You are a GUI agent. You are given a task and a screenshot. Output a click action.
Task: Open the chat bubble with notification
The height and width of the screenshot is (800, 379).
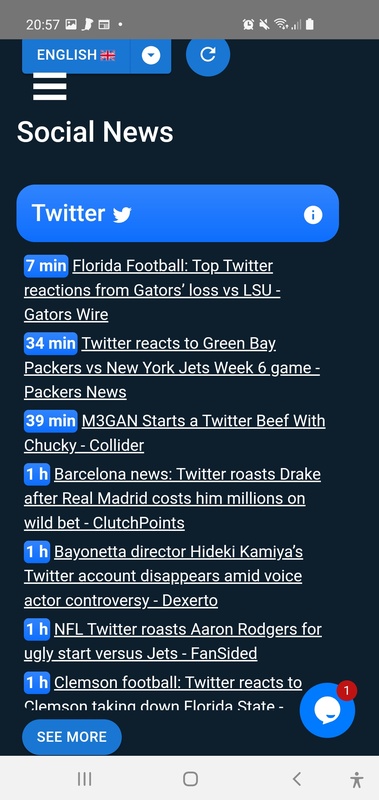(327, 710)
